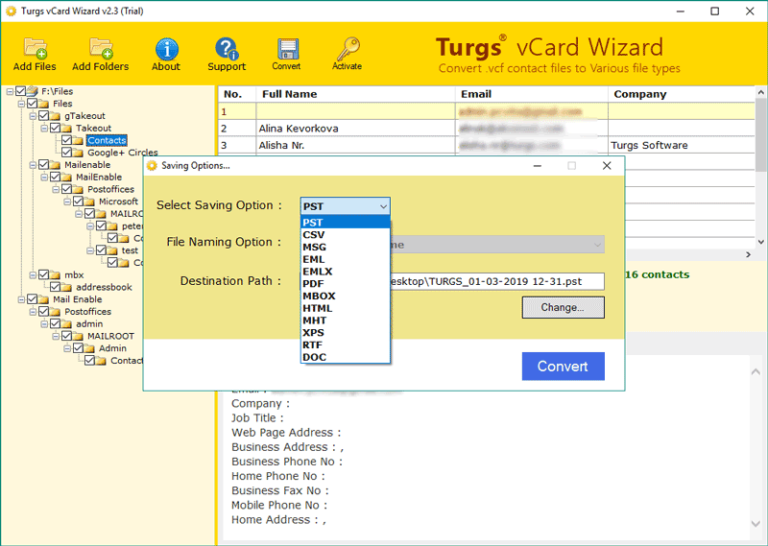The width and height of the screenshot is (768, 546).
Task: Choose HTML from the saving options list
Action: tap(345, 308)
